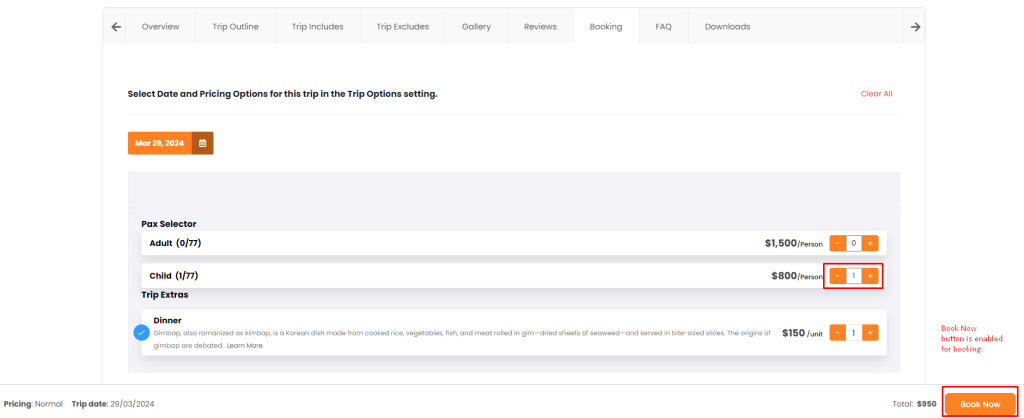The height and width of the screenshot is (418, 1024).
Task: Click the Mar 29, 2024 date button
Action: pos(159,143)
